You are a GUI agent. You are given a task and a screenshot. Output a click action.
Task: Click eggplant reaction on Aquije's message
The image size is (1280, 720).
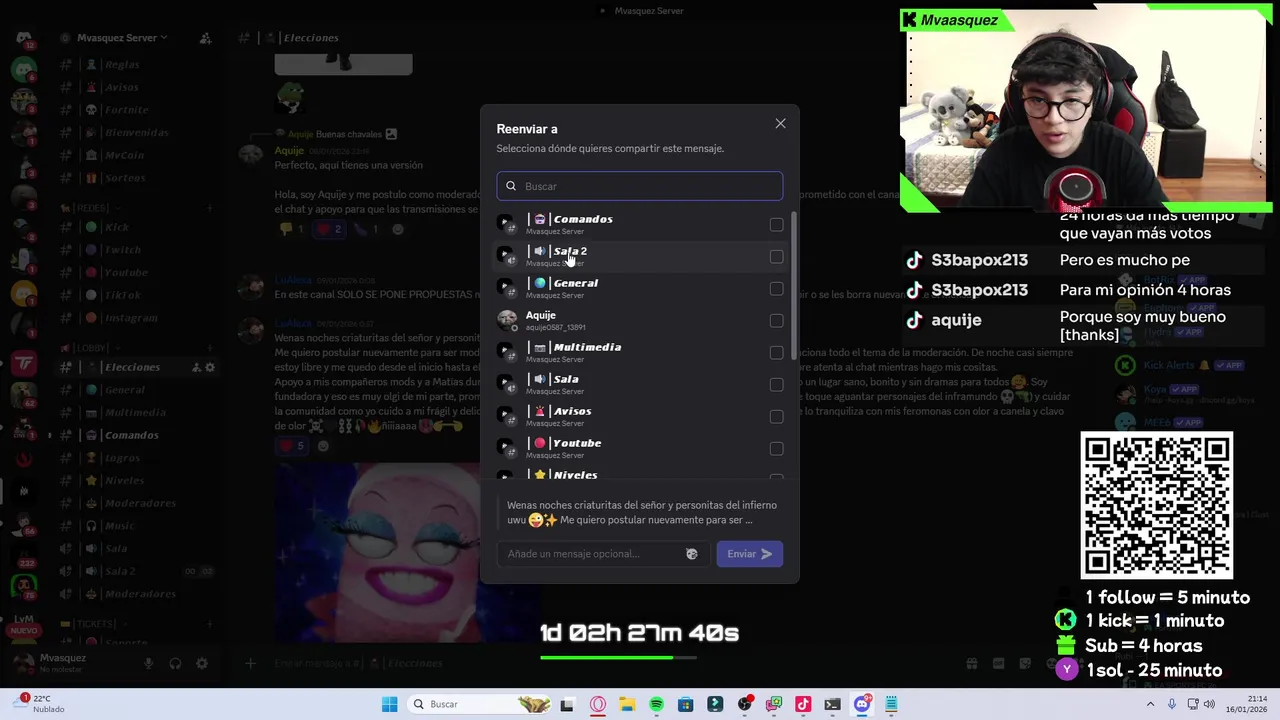pyautogui.click(x=366, y=229)
